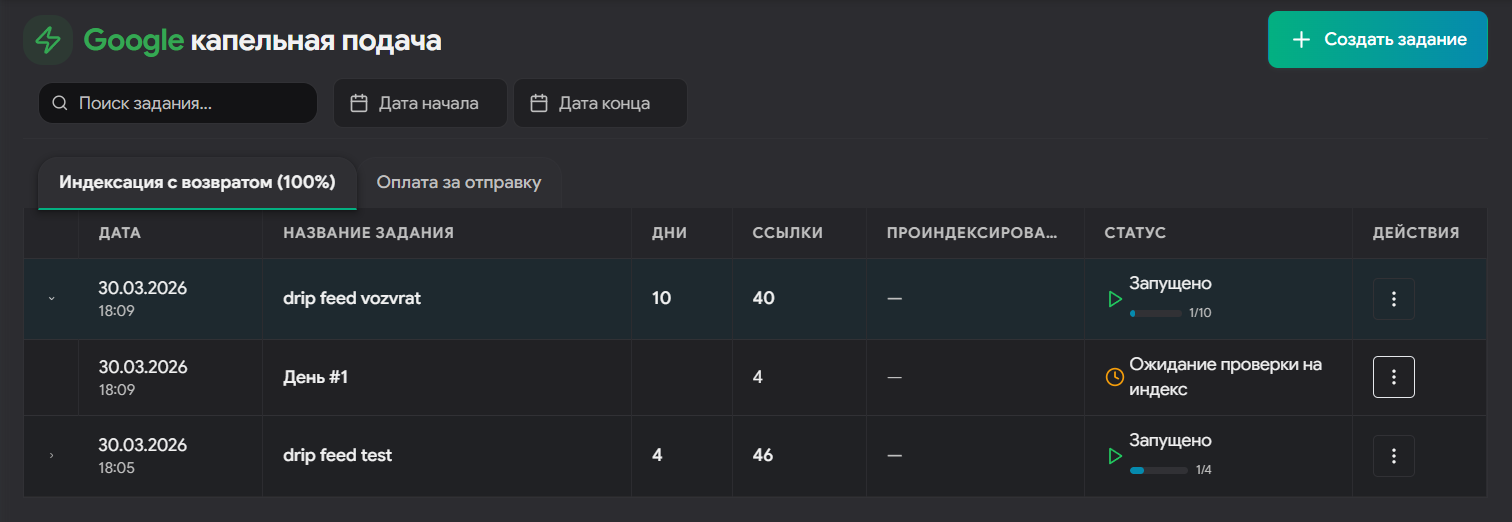Image resolution: width=1512 pixels, height=522 pixels.
Task: Select the task name День #1
Action: coord(315,377)
